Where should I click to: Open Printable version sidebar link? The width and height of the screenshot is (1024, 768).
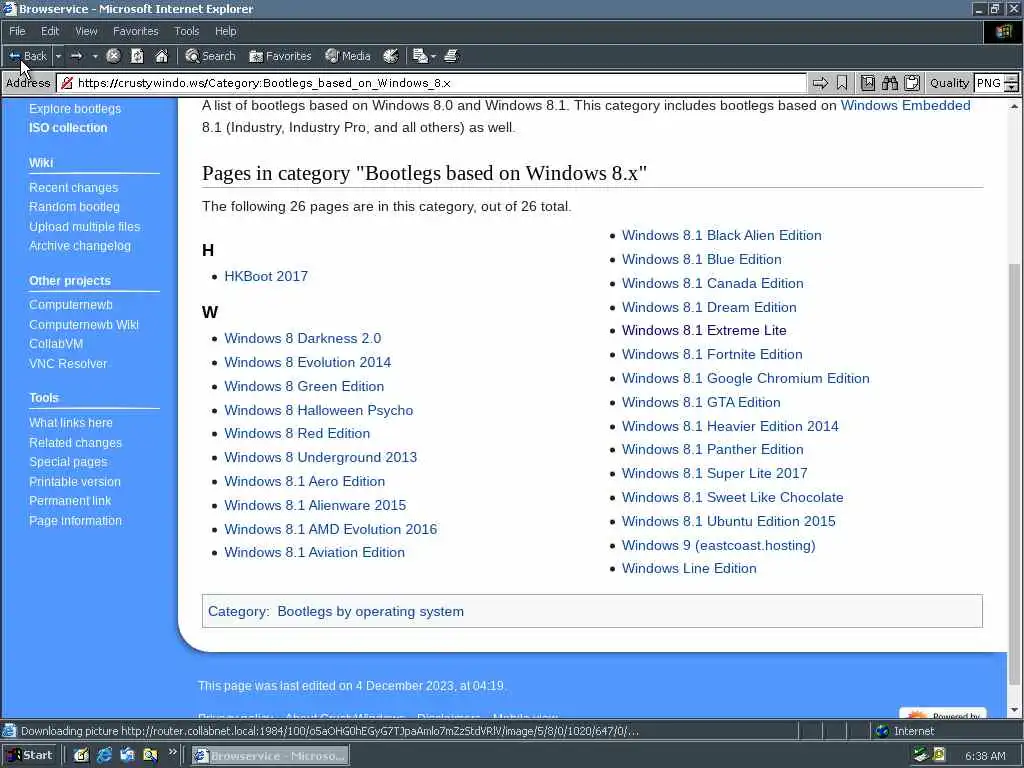point(74,481)
